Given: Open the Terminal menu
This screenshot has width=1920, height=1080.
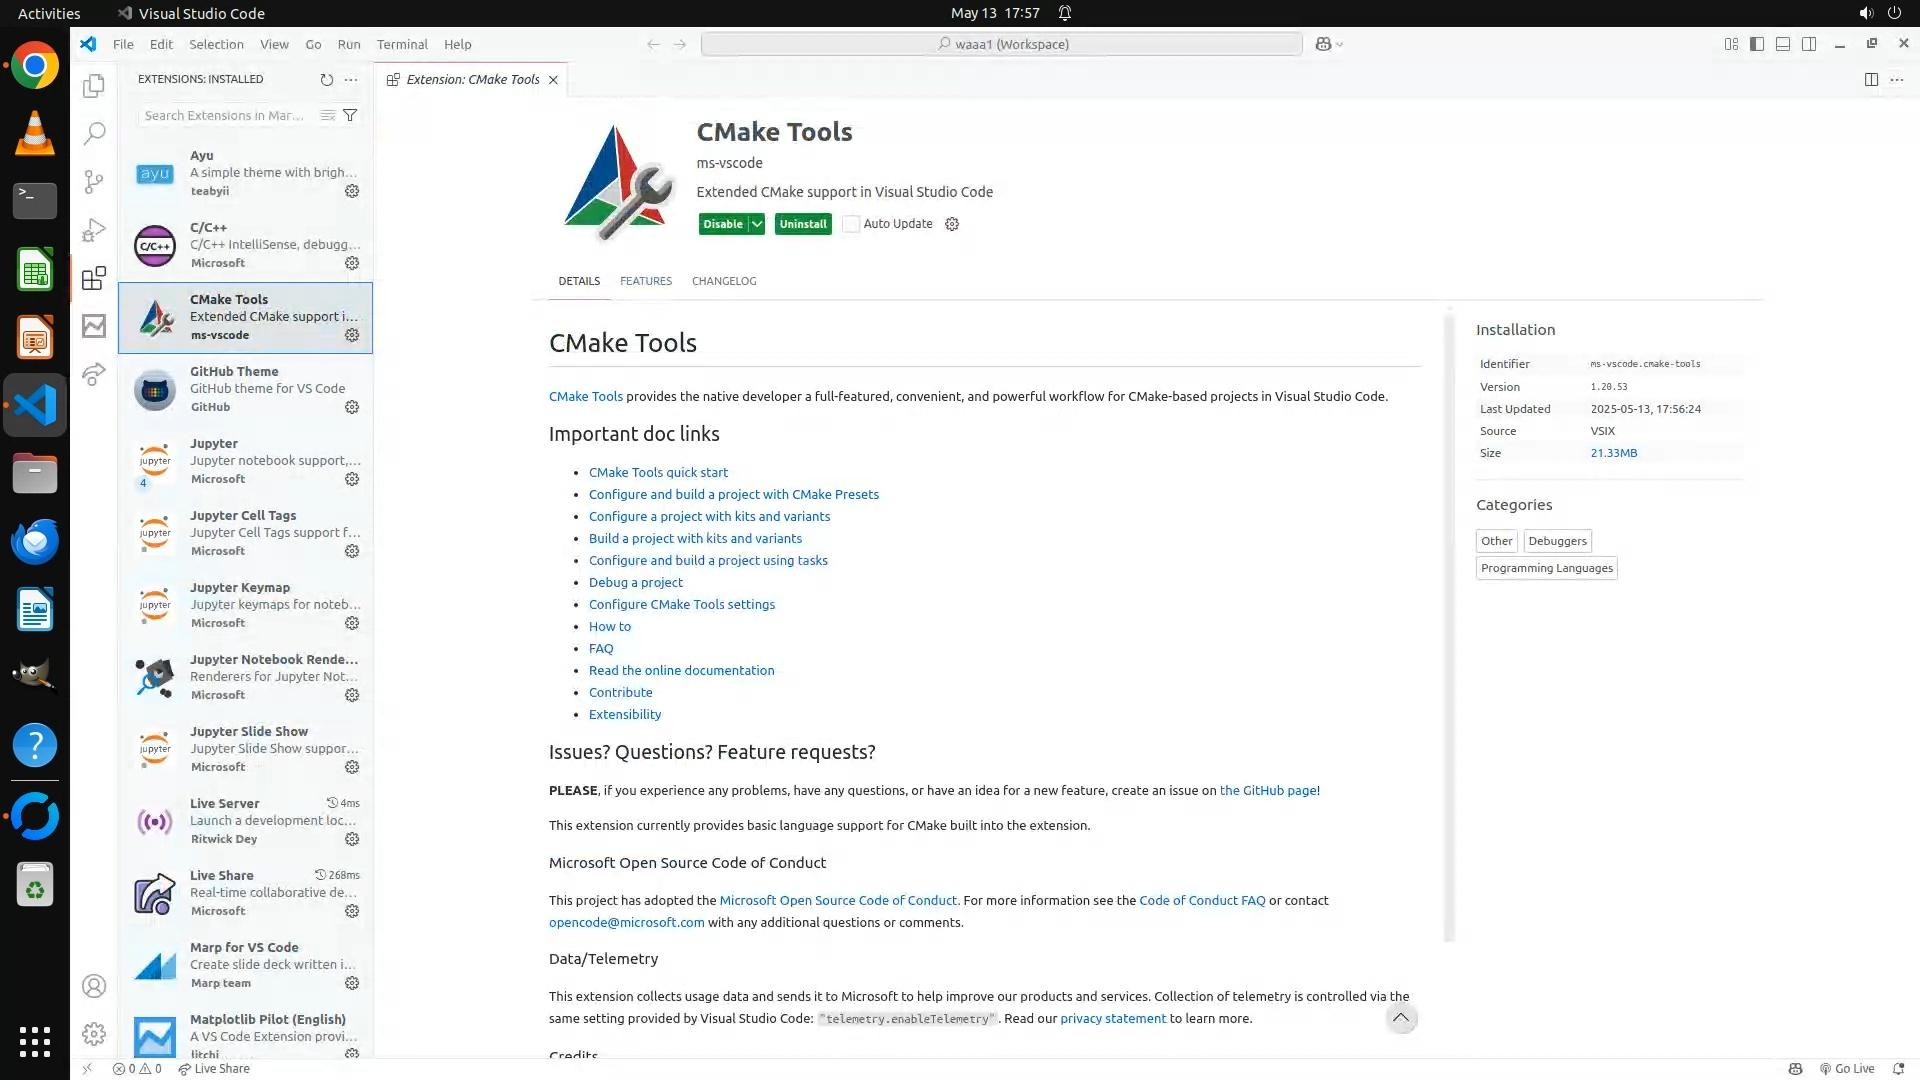Looking at the screenshot, I should click(402, 44).
